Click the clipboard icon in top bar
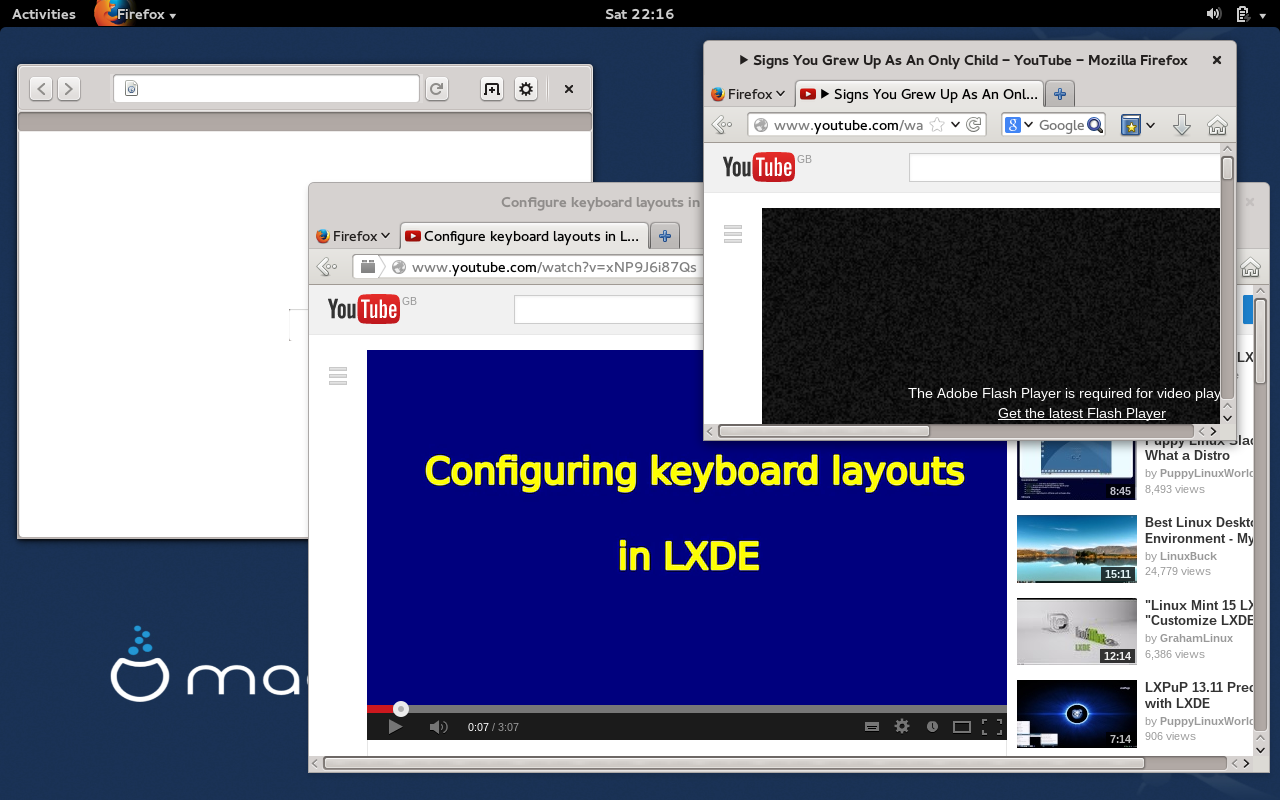 click(1242, 14)
